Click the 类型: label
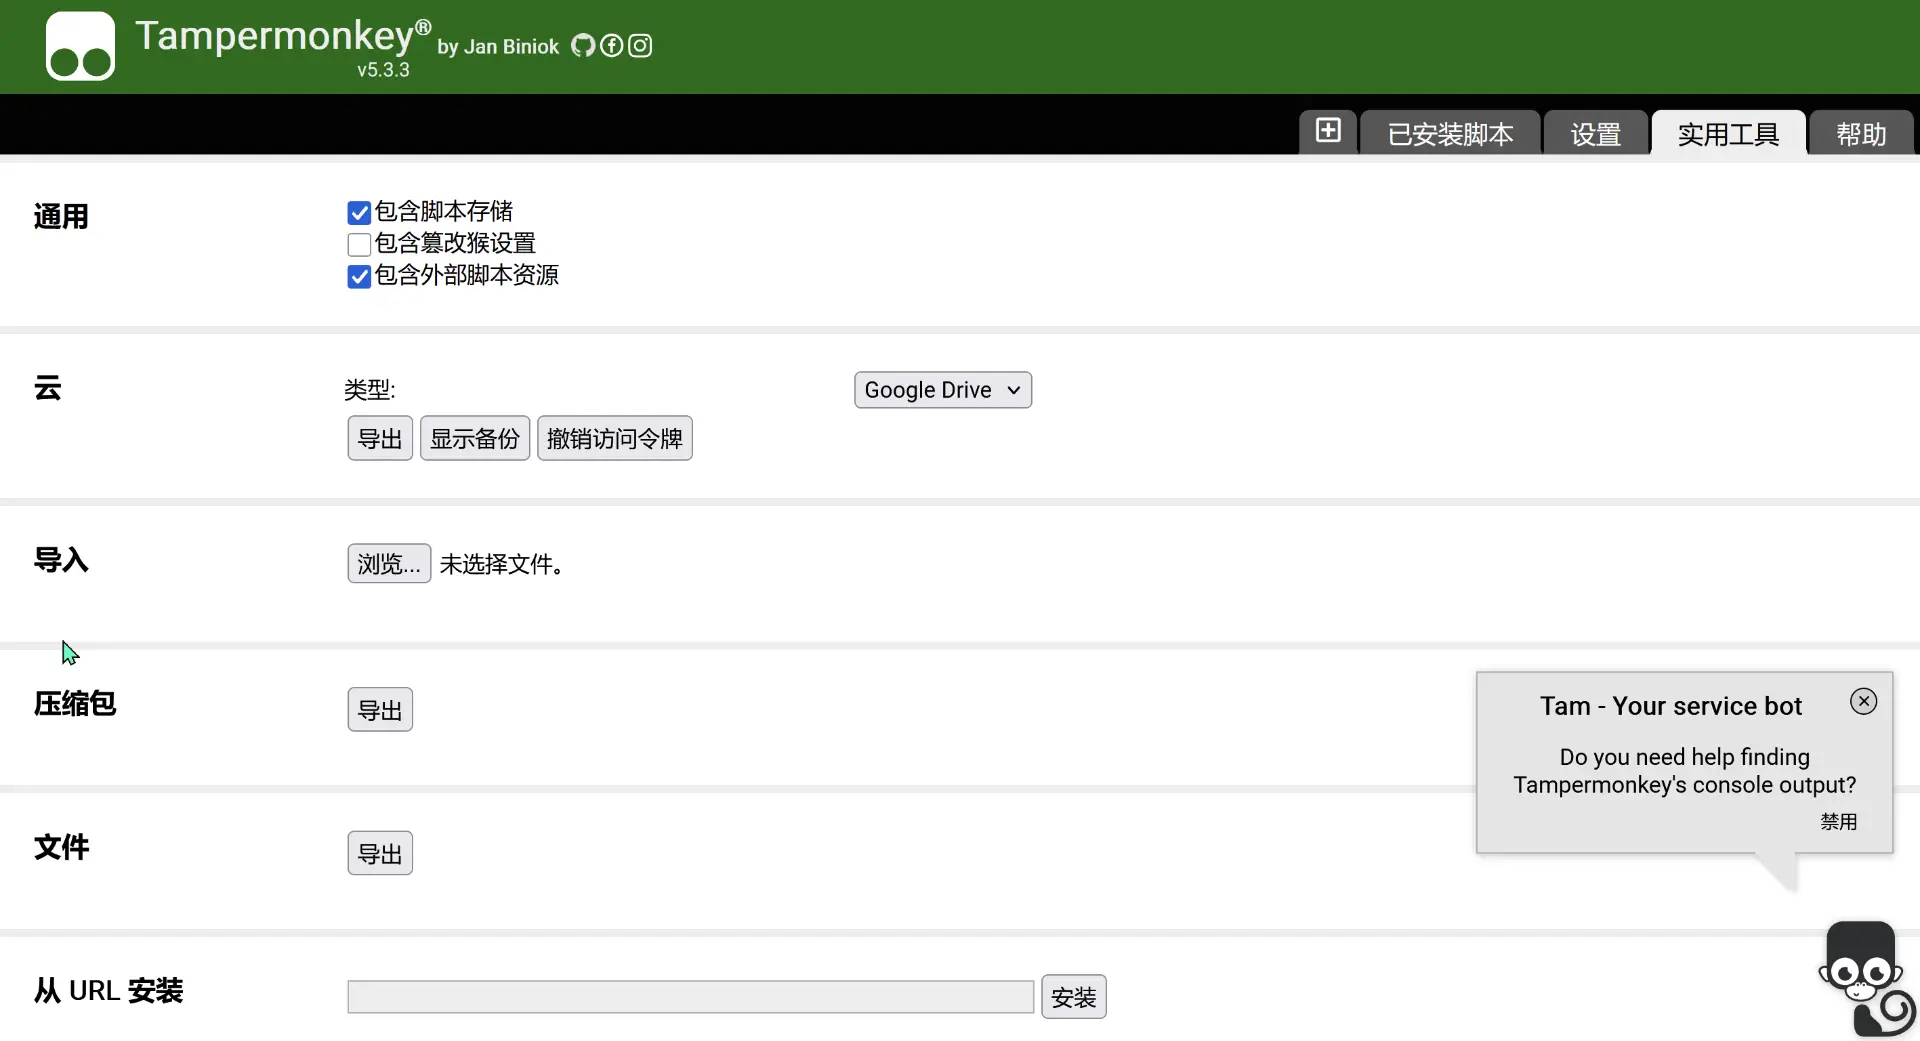1920x1041 pixels. point(370,390)
